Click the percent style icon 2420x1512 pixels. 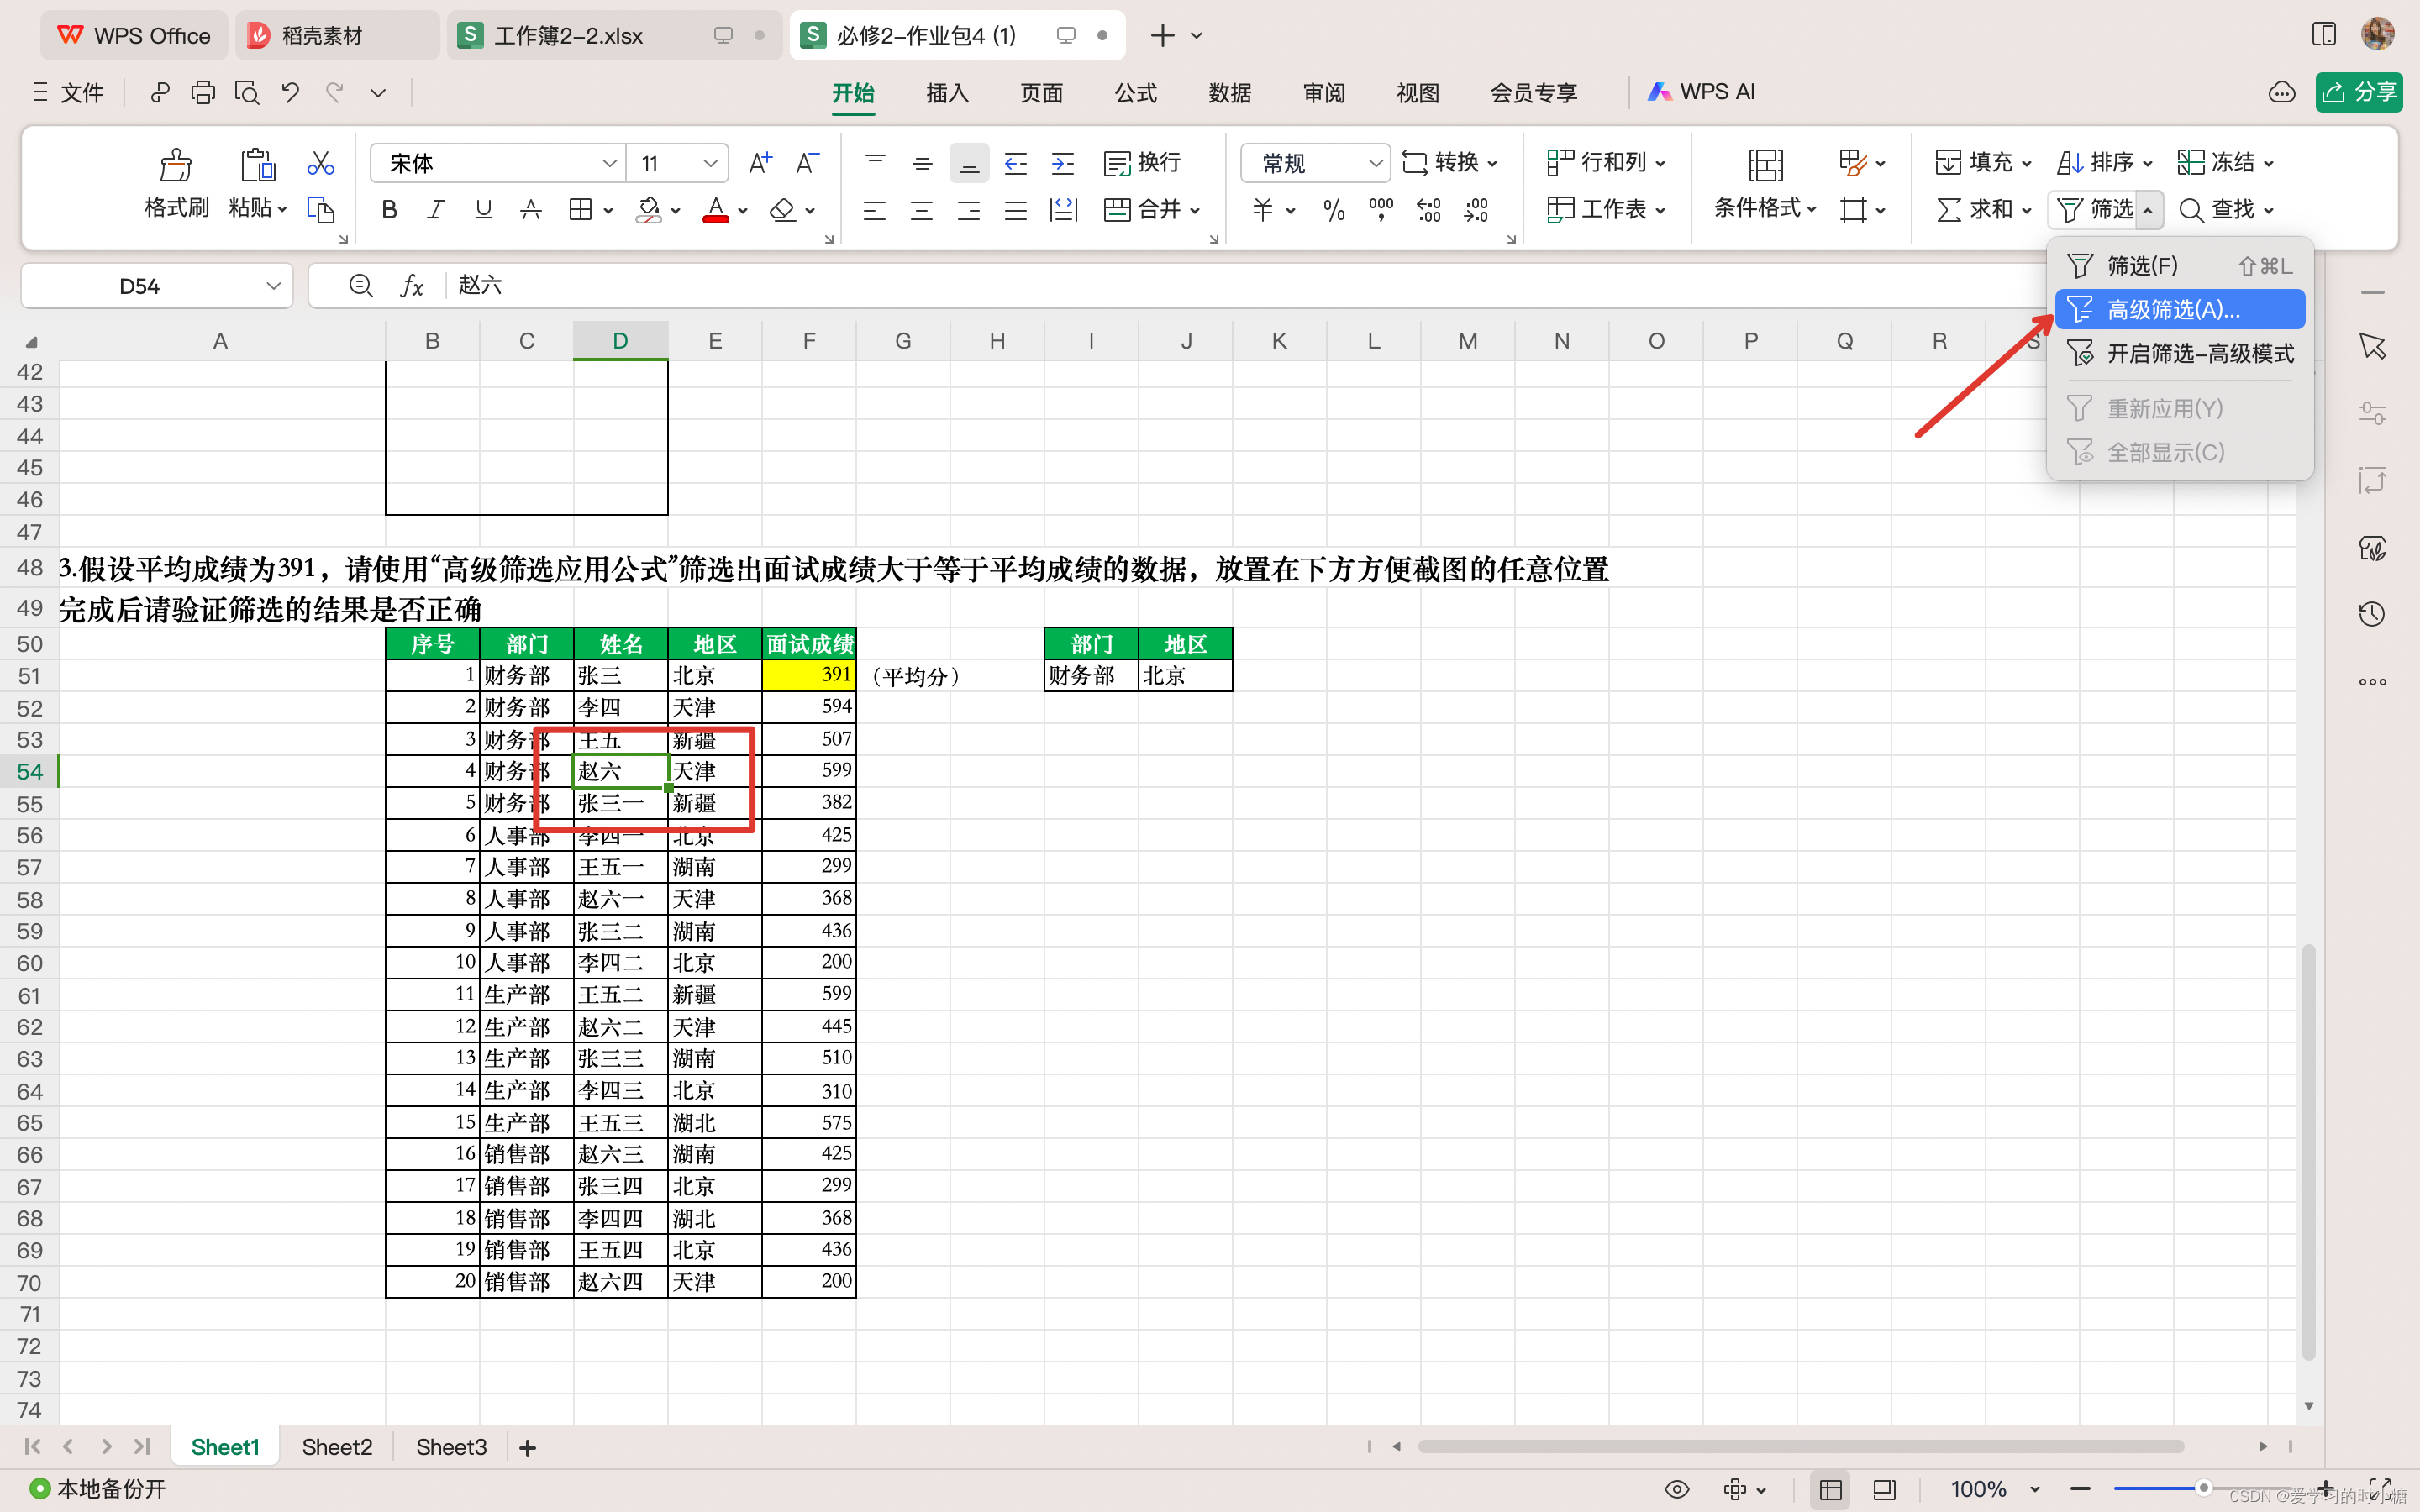click(1333, 210)
